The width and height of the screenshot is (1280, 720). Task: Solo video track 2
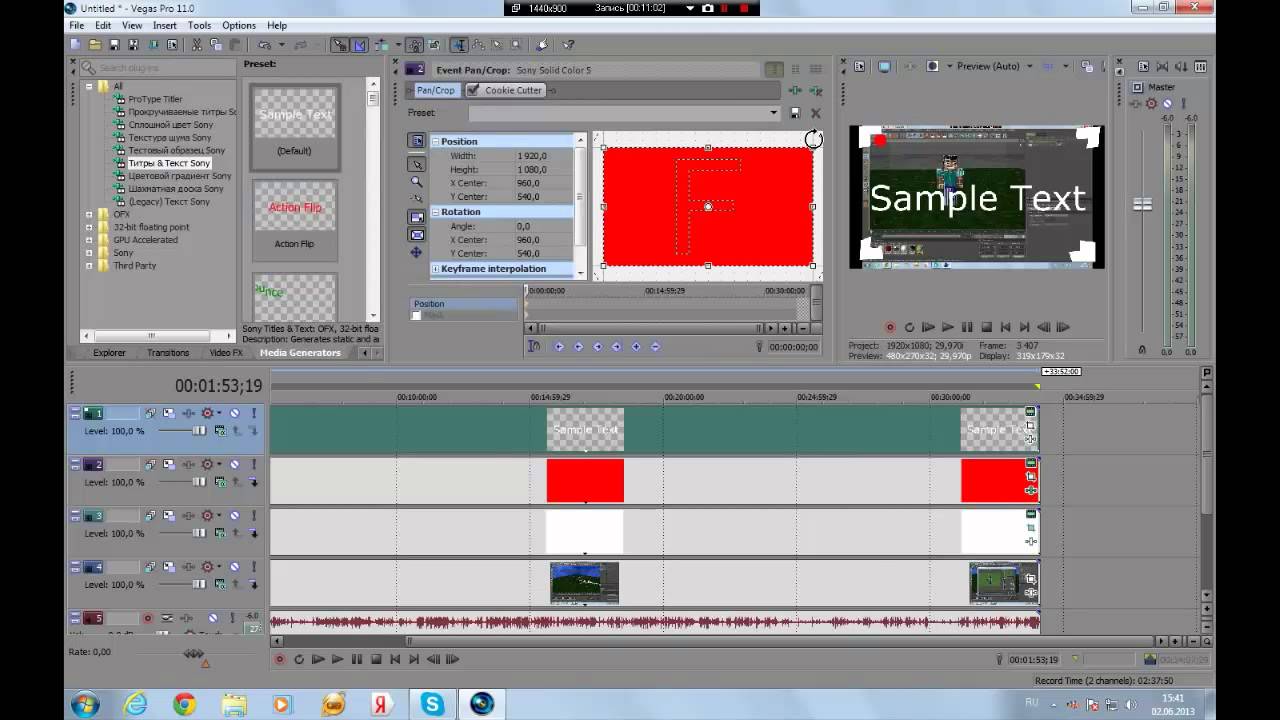pos(254,465)
